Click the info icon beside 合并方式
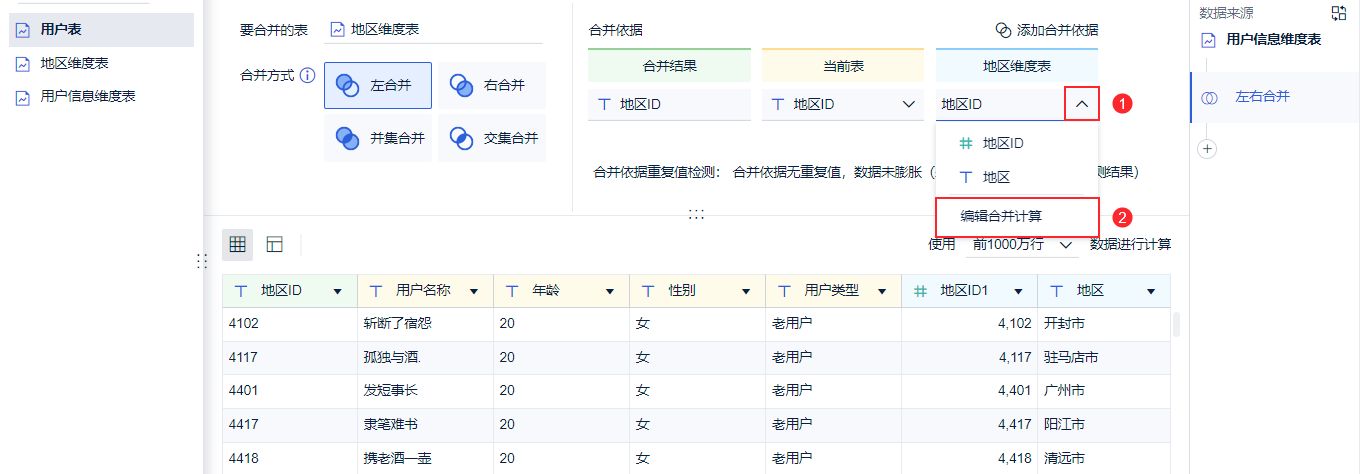Image resolution: width=1360 pixels, height=474 pixels. pos(308,75)
